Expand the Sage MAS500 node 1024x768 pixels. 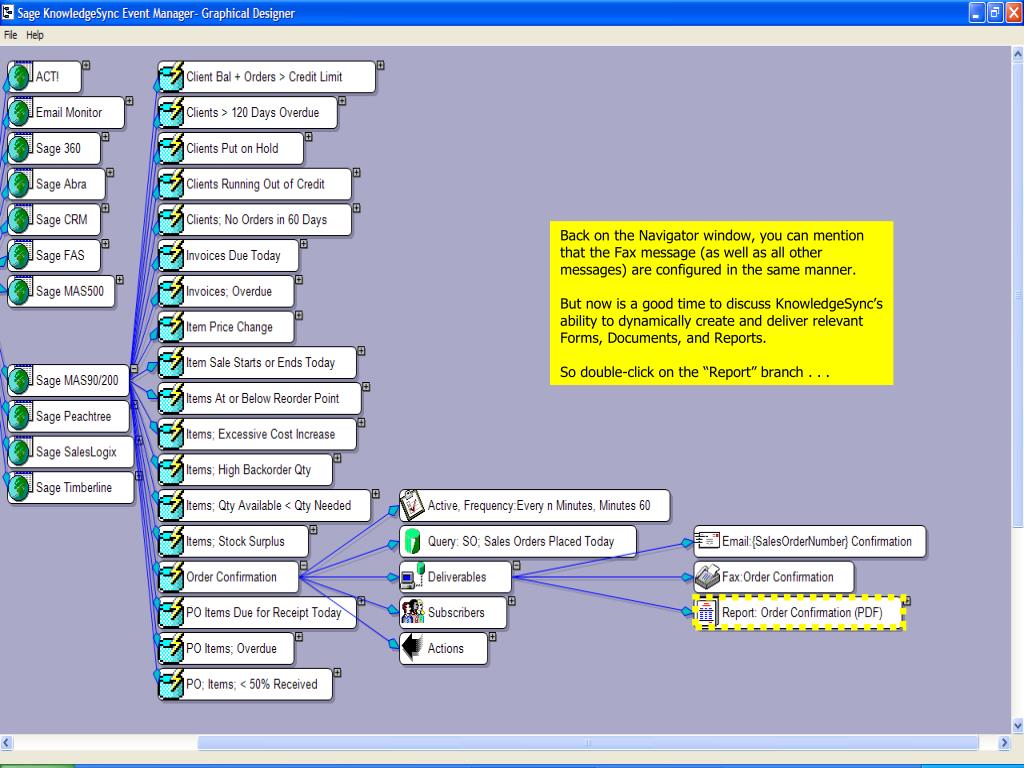coord(120,280)
